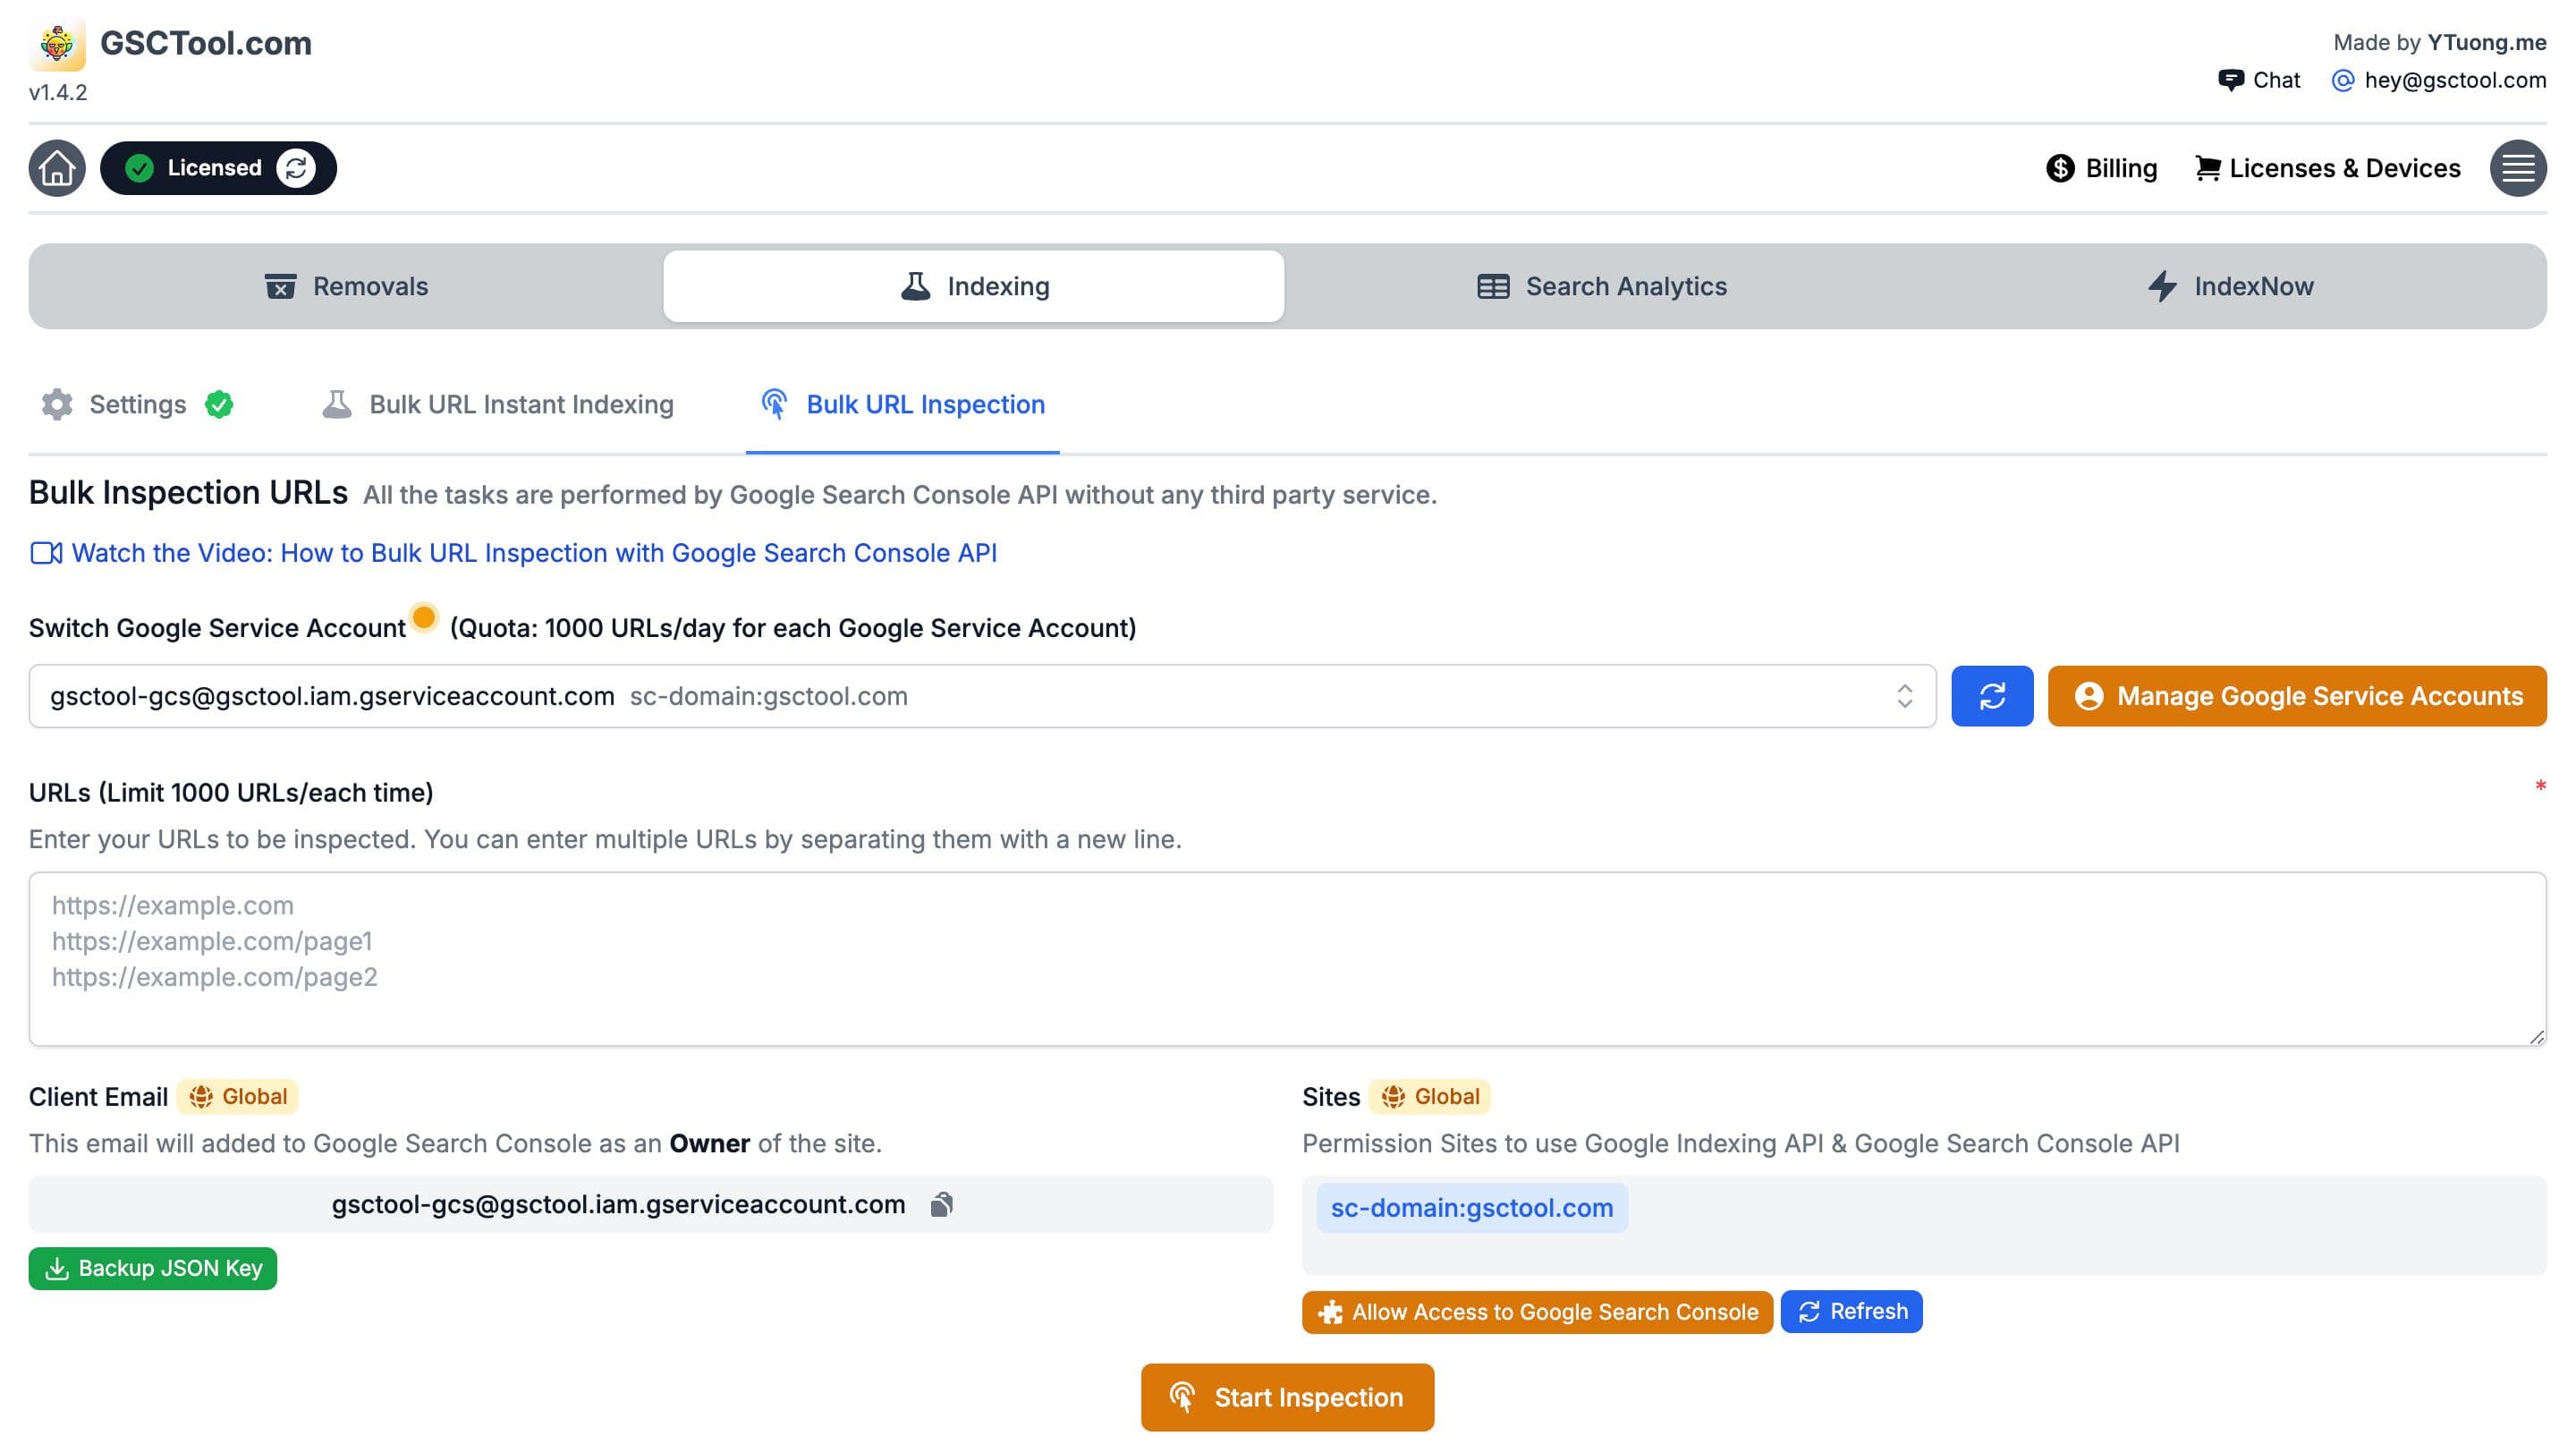The width and height of the screenshot is (2576, 1453).
Task: Click the dollar icon beside Billing
Action: 2060,168
